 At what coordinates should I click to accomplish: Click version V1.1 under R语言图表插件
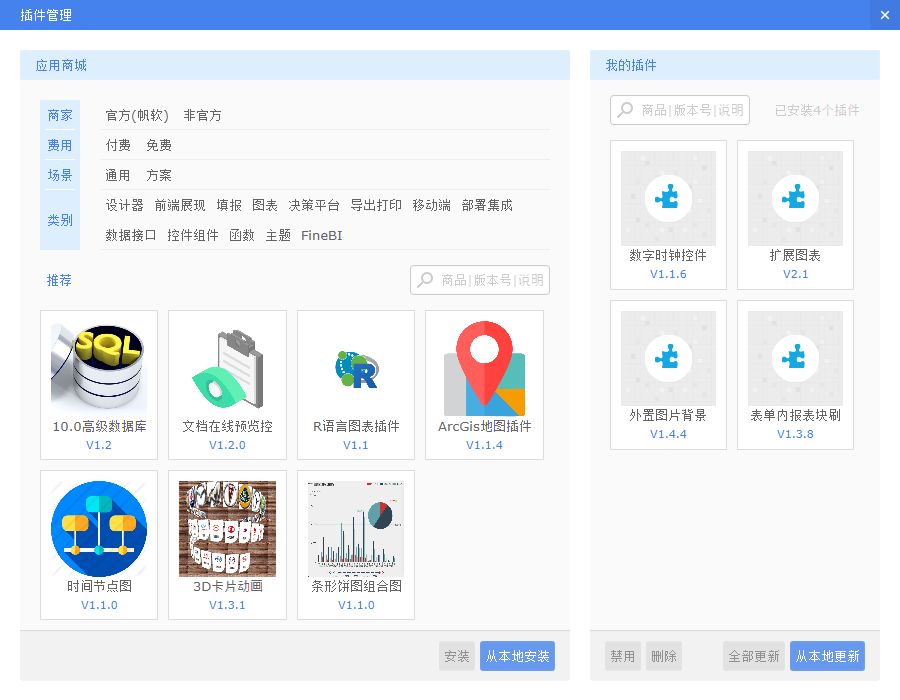(356, 445)
